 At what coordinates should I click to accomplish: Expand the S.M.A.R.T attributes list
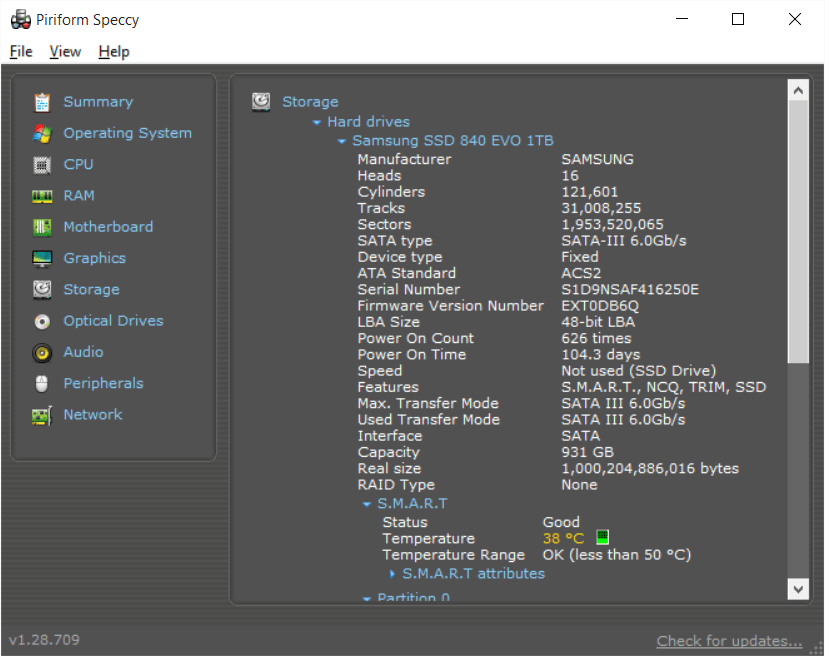pos(391,573)
